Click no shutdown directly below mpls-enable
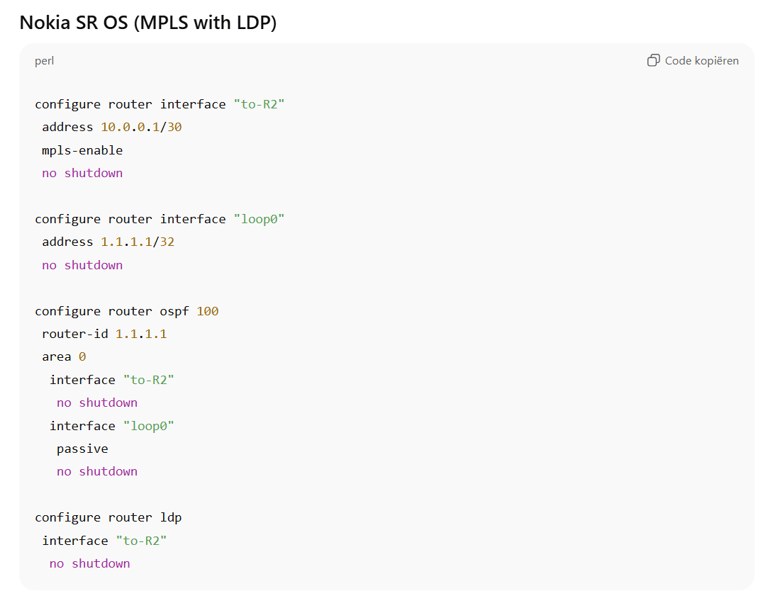This screenshot has height=608, width=768. (82, 173)
